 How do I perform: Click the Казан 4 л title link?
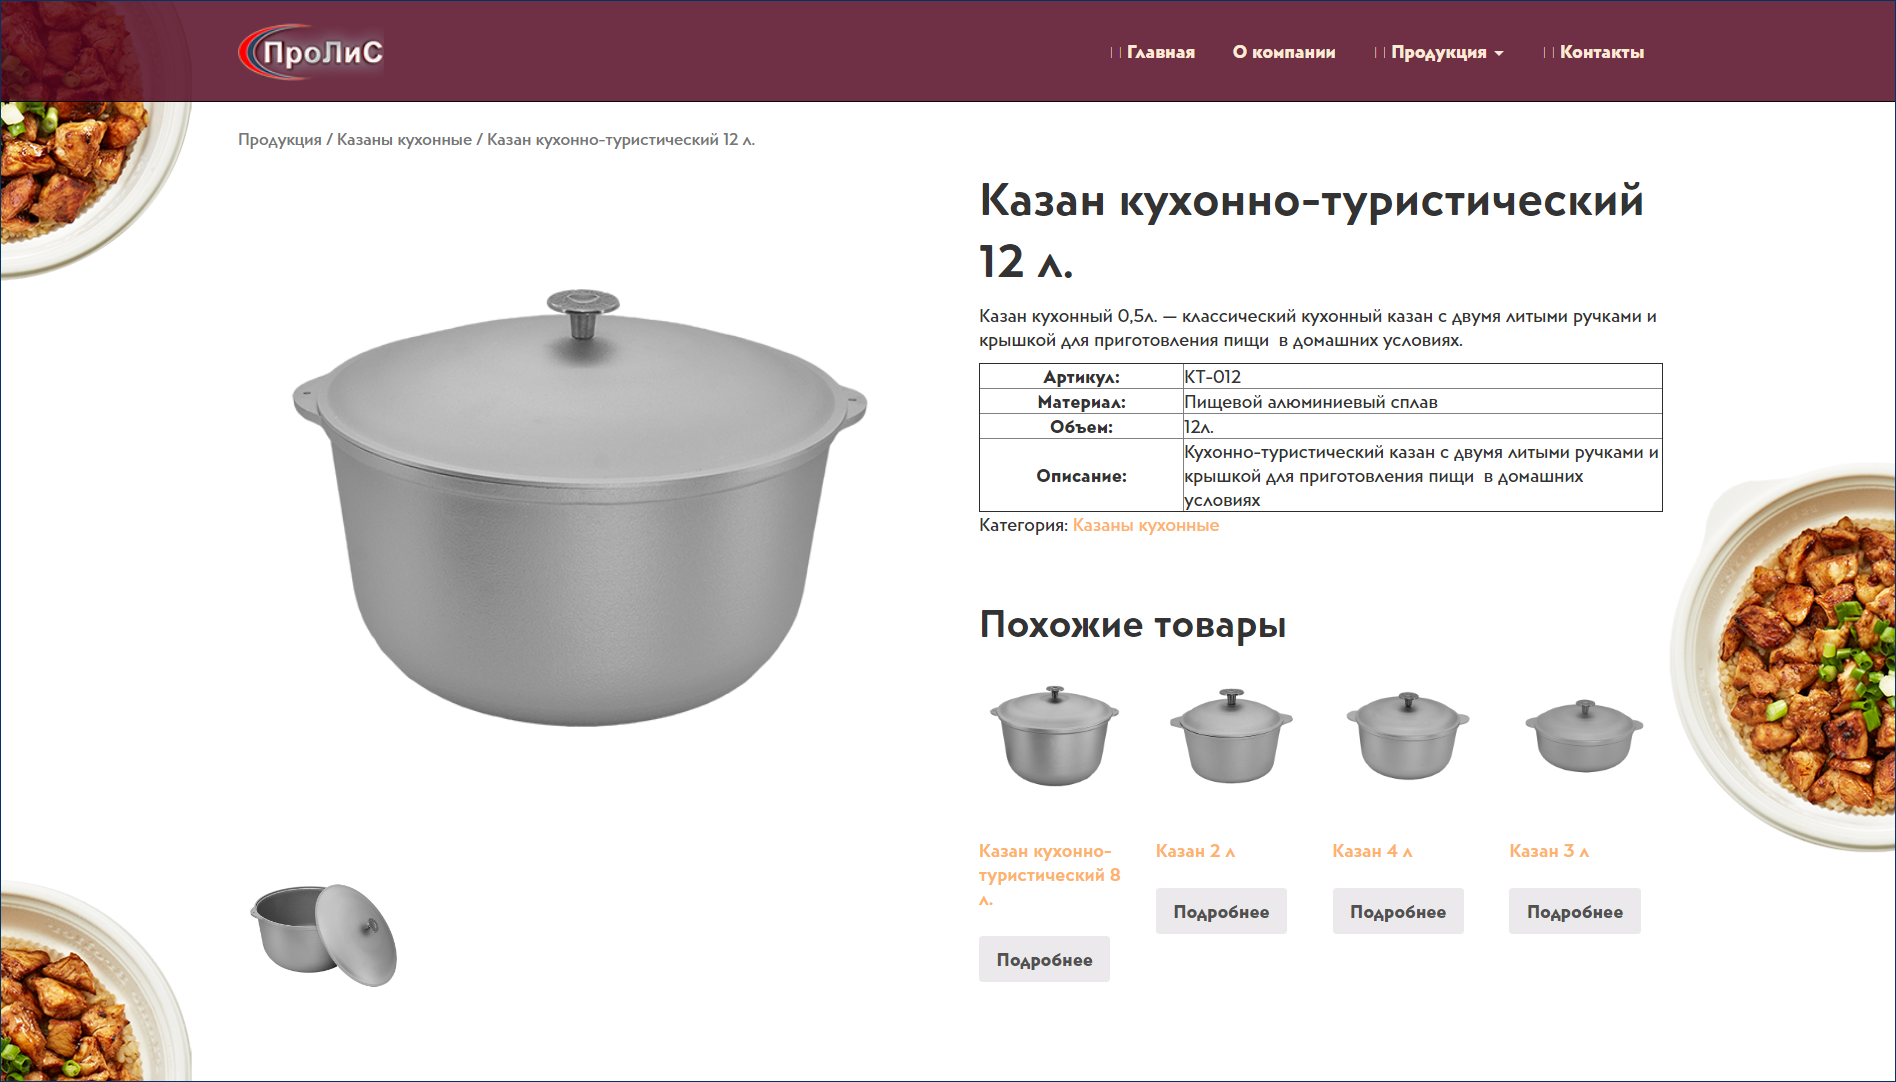pyautogui.click(x=1372, y=851)
